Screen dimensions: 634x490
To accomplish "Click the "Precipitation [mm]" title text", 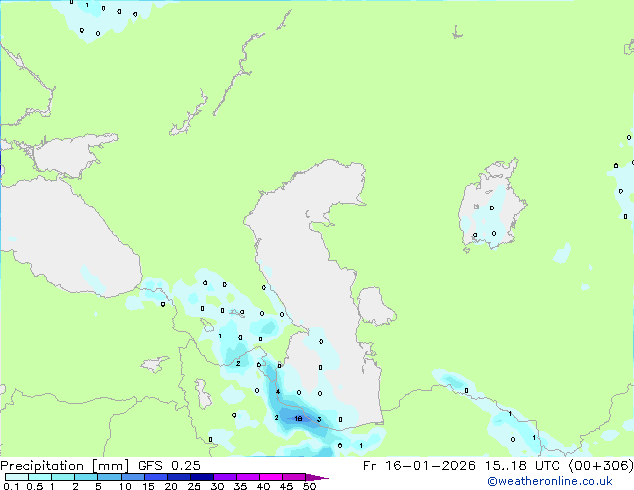I will tap(65, 466).
